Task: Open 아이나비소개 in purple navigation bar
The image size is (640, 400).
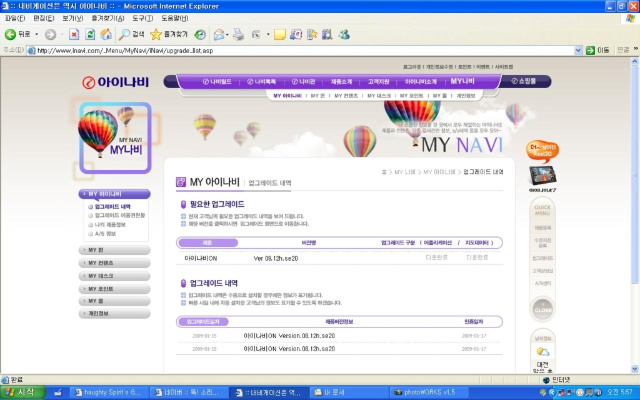Action: (421, 82)
